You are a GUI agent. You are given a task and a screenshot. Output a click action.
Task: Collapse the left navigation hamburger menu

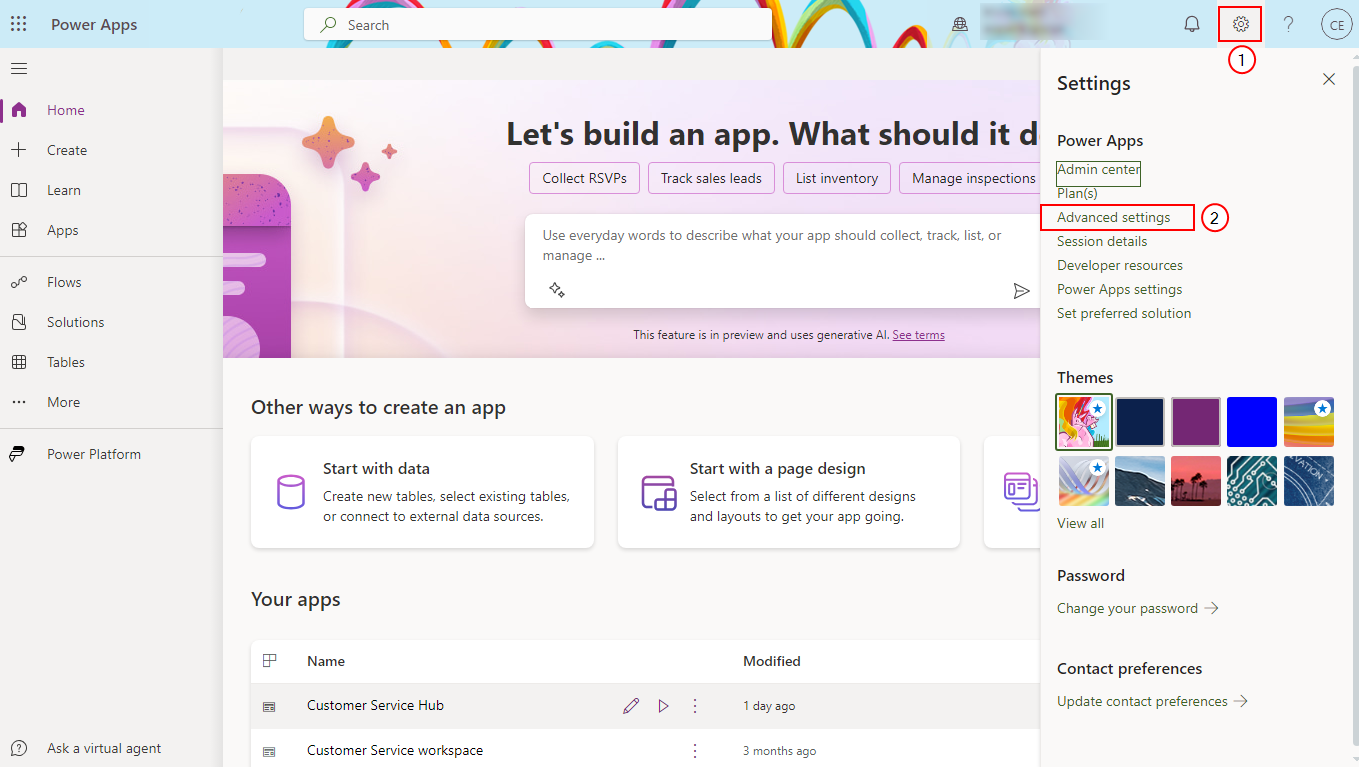[19, 68]
